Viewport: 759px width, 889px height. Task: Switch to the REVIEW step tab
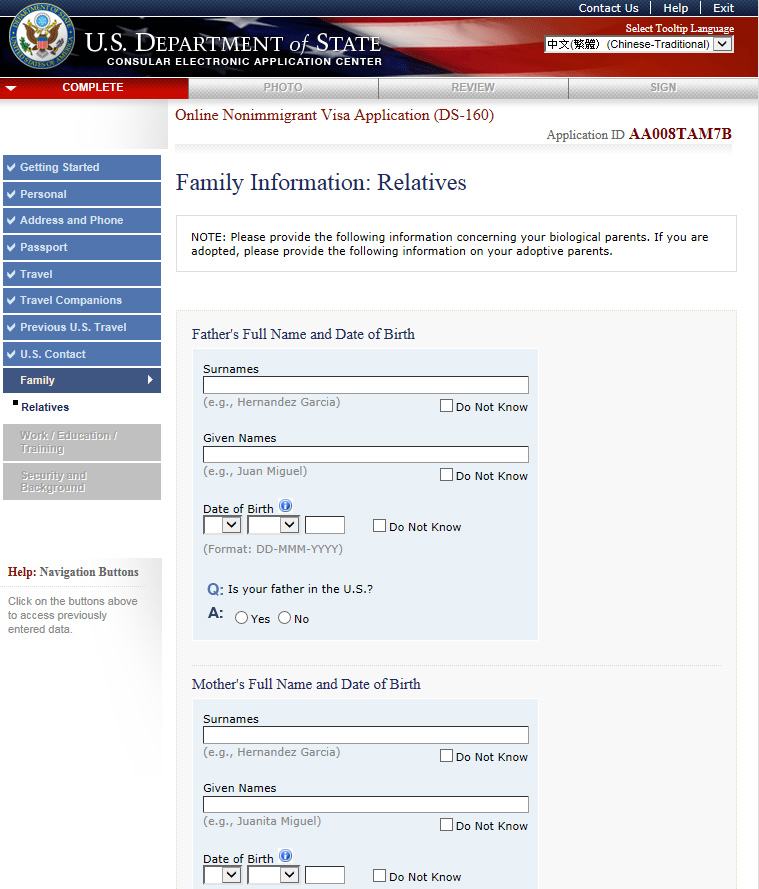click(x=473, y=88)
